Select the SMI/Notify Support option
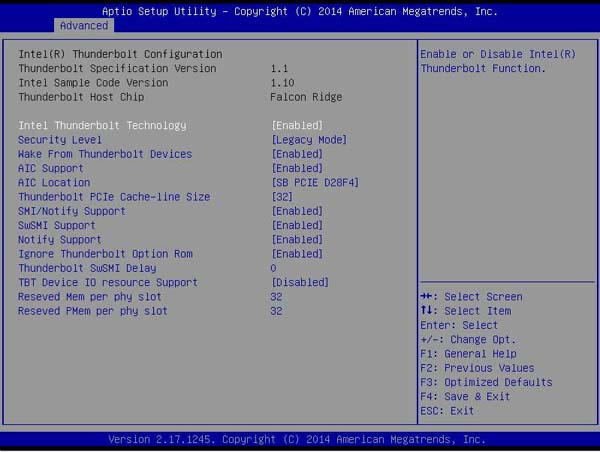The height and width of the screenshot is (452, 600). point(72,211)
